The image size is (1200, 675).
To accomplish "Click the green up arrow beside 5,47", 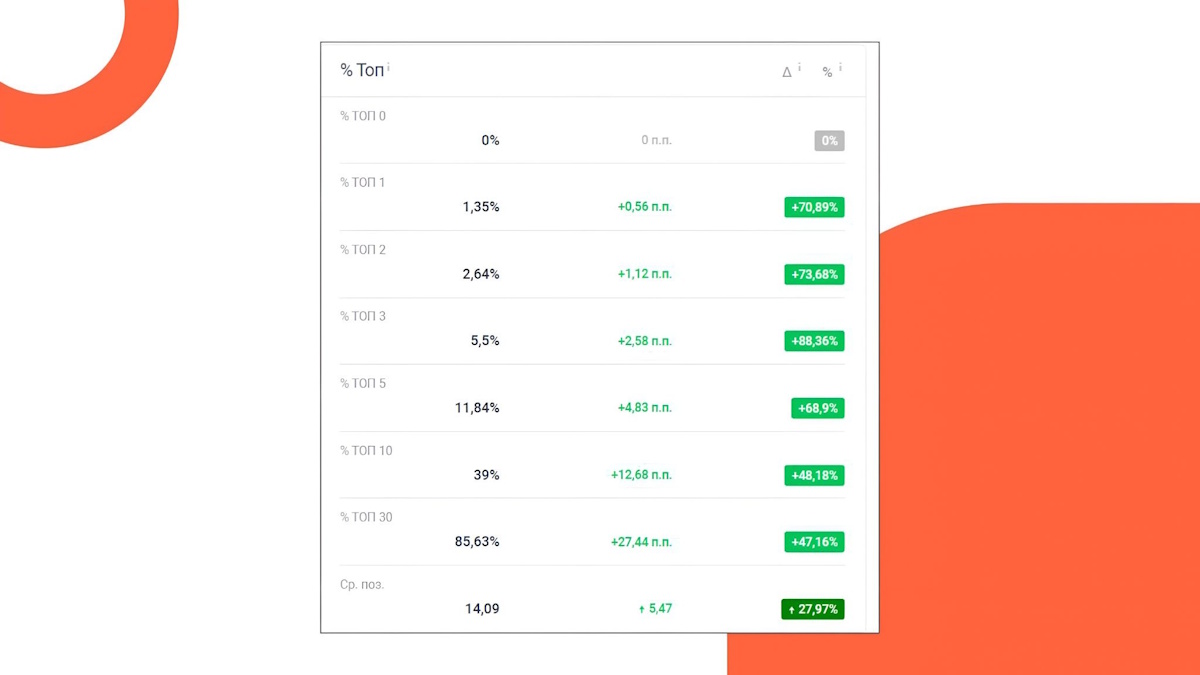I will 642,609.
